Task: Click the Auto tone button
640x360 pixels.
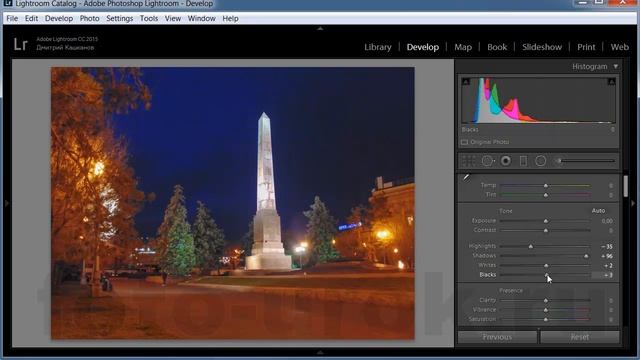Action: tap(598, 211)
